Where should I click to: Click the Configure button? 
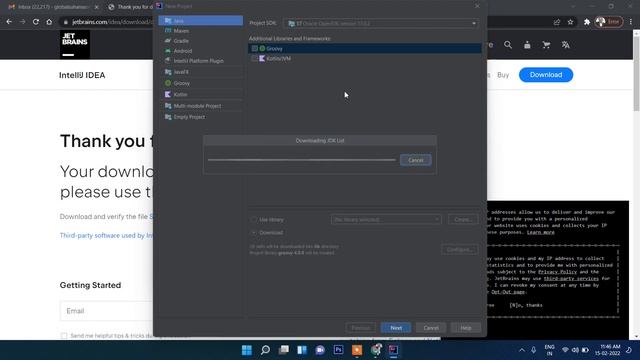(x=460, y=249)
